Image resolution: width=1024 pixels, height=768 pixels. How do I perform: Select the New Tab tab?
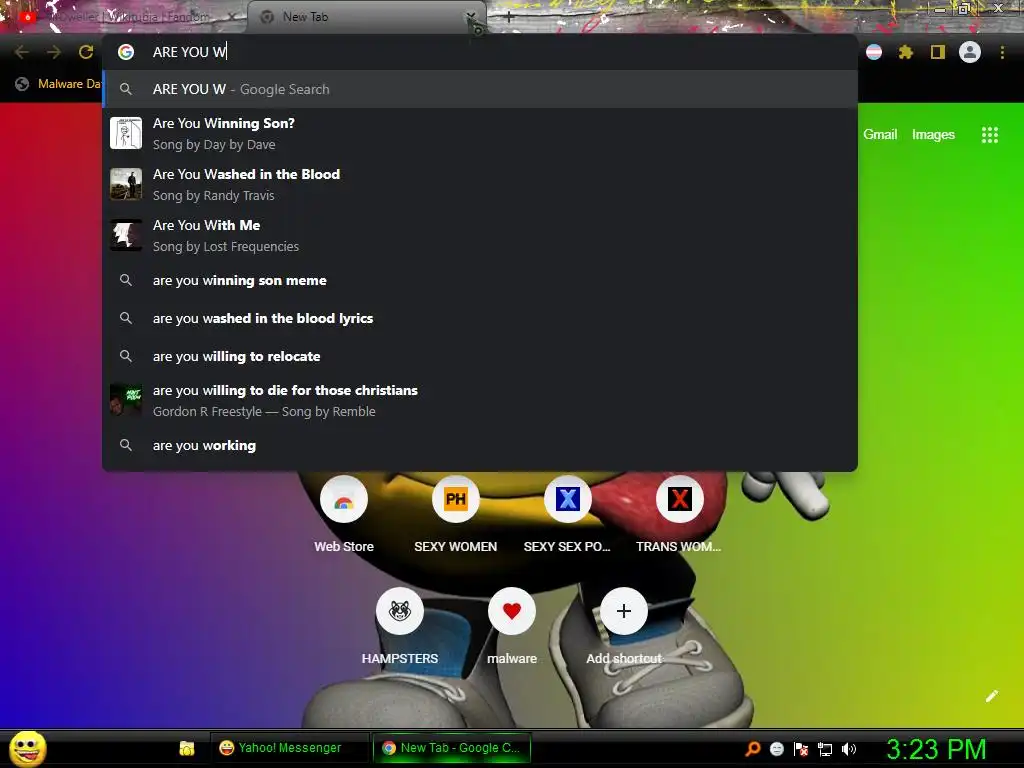pyautogui.click(x=366, y=17)
